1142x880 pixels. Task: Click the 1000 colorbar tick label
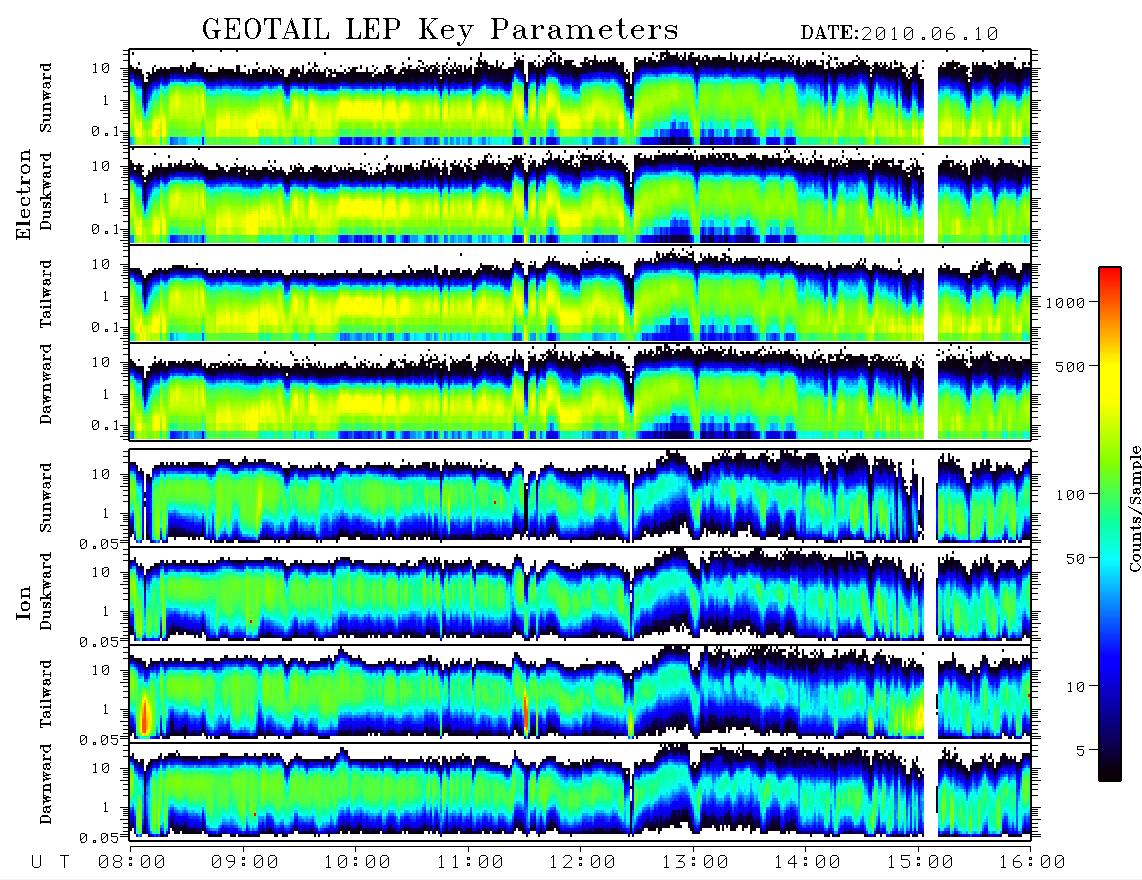coord(1065,303)
